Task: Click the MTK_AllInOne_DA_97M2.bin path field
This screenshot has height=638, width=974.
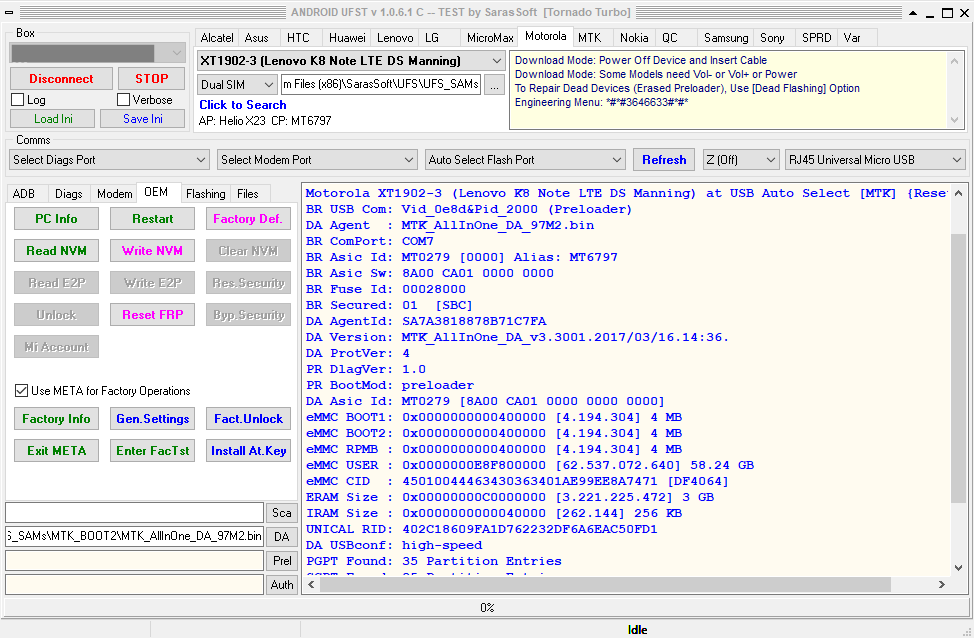Action: click(x=135, y=536)
